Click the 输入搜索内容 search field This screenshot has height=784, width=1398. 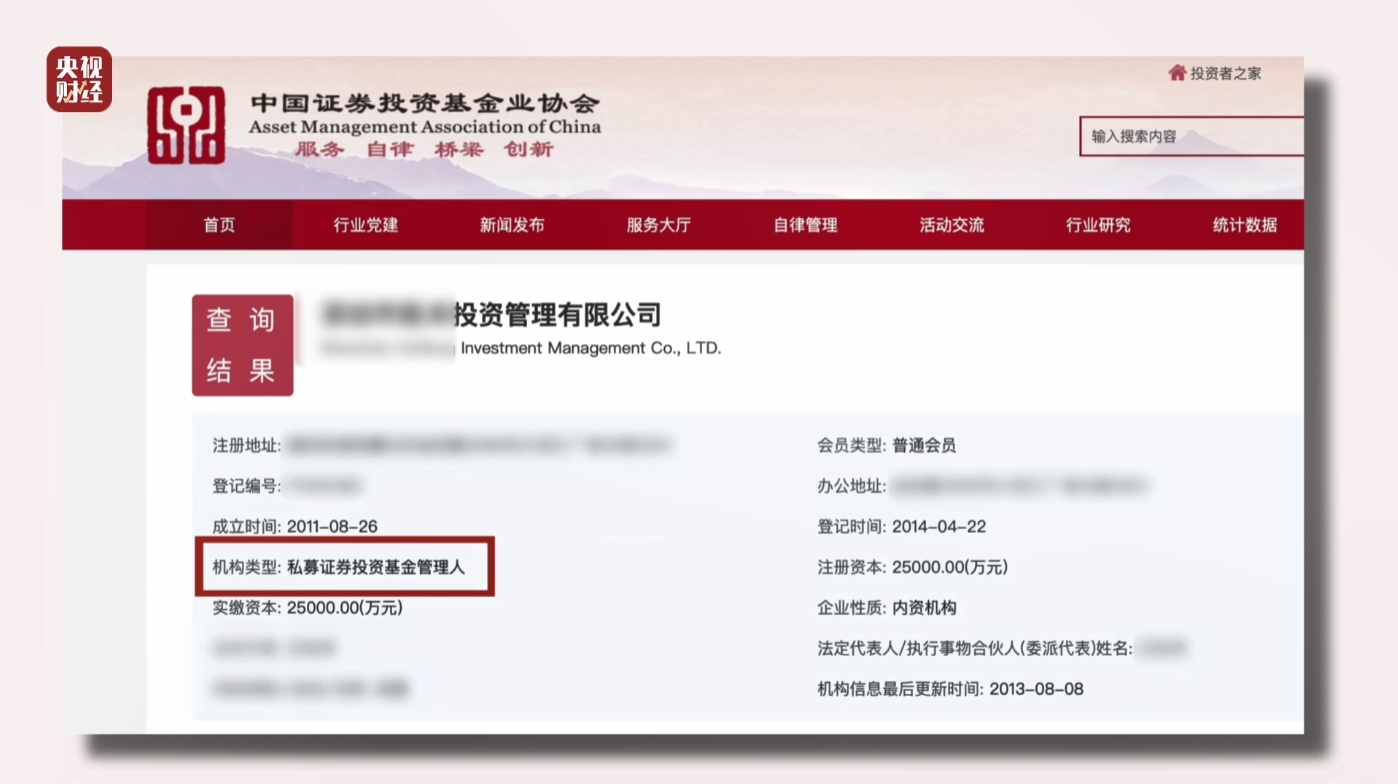[x=1190, y=137]
